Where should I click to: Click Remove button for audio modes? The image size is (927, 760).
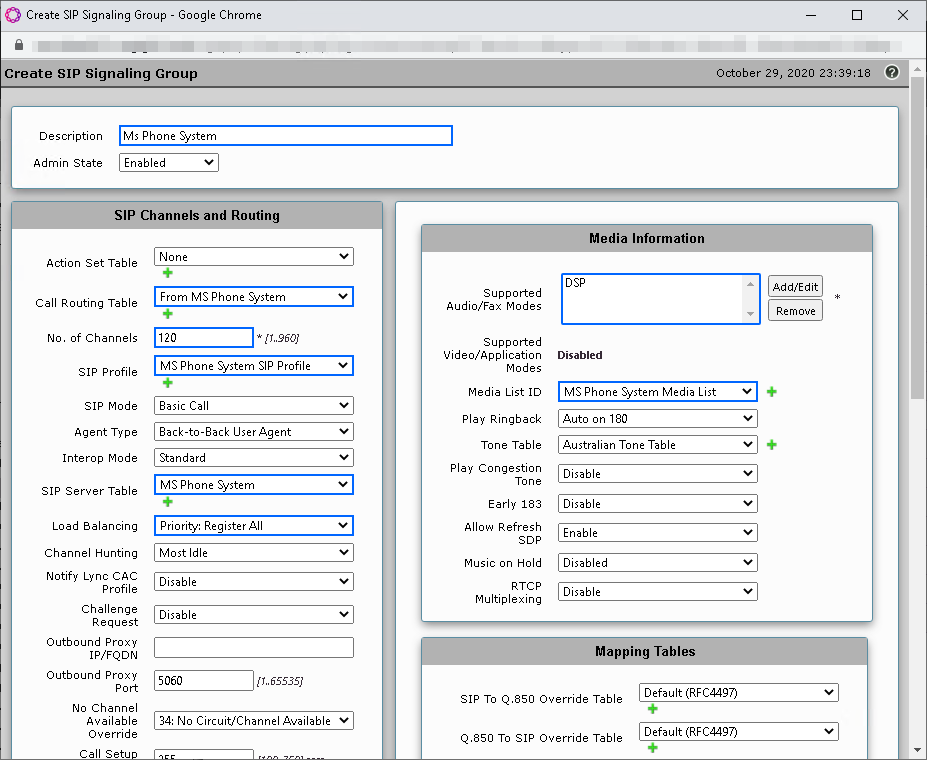coord(795,311)
